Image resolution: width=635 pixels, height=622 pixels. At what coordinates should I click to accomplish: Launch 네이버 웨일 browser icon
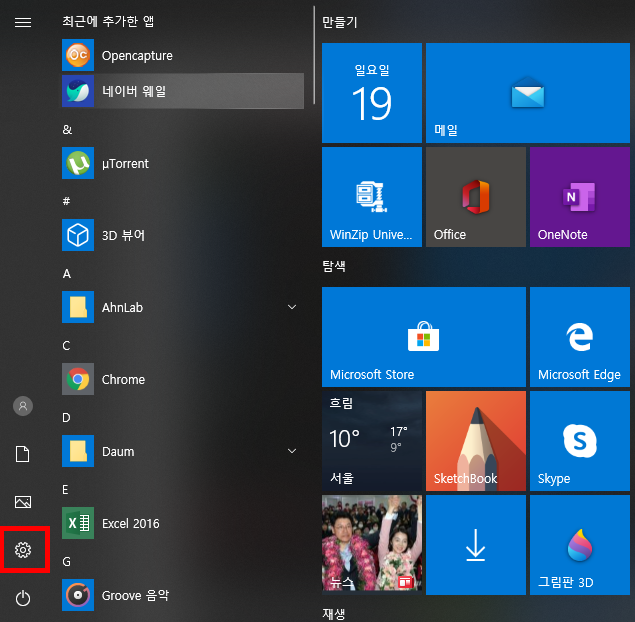coord(78,91)
